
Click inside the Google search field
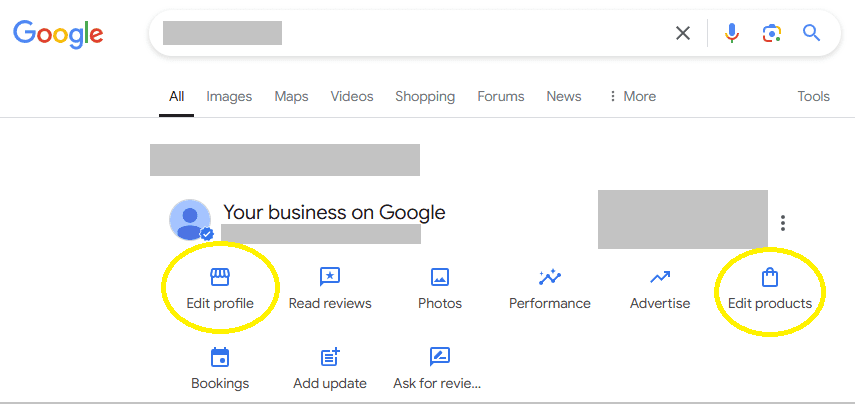pyautogui.click(x=450, y=34)
